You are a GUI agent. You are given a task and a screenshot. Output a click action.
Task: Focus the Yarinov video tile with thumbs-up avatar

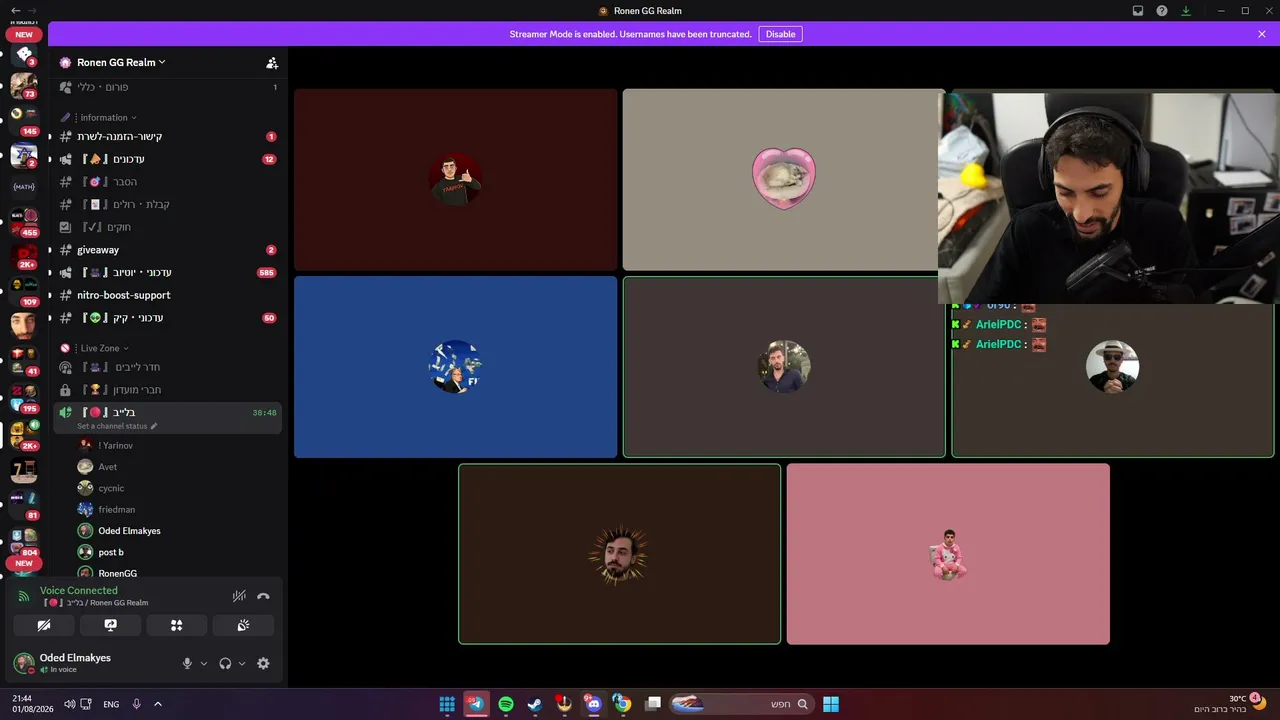point(456,180)
